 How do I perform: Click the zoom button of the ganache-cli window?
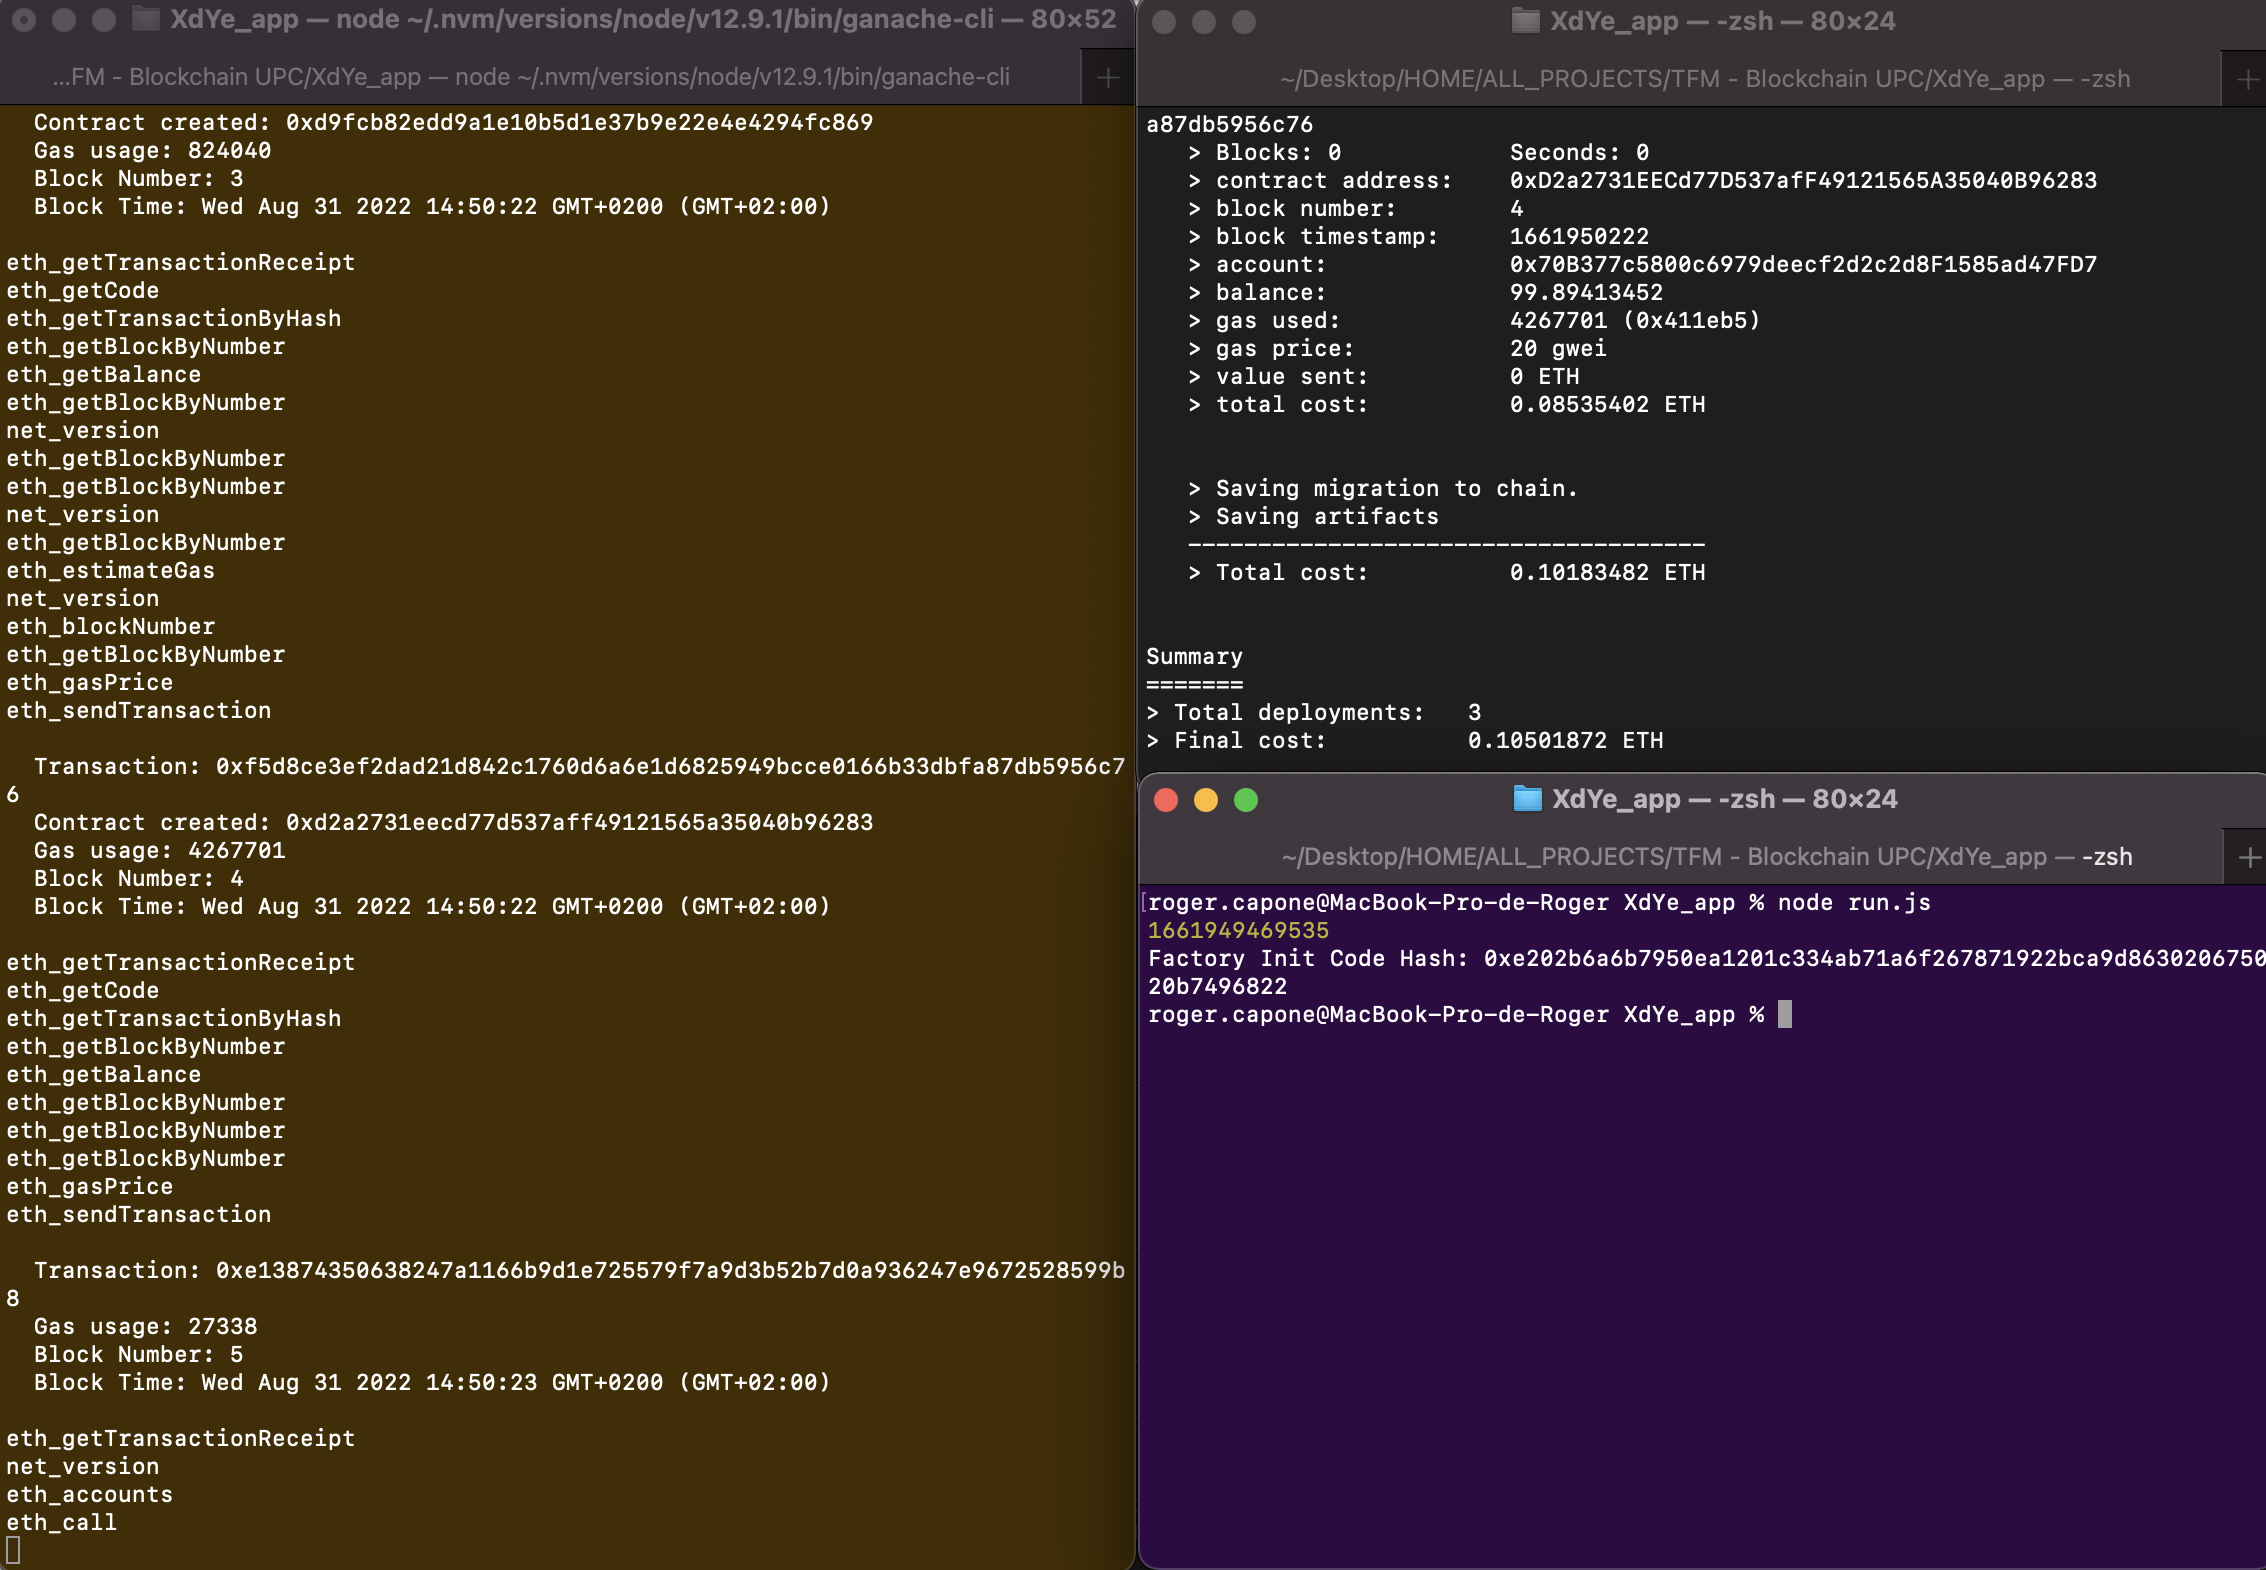tap(104, 20)
